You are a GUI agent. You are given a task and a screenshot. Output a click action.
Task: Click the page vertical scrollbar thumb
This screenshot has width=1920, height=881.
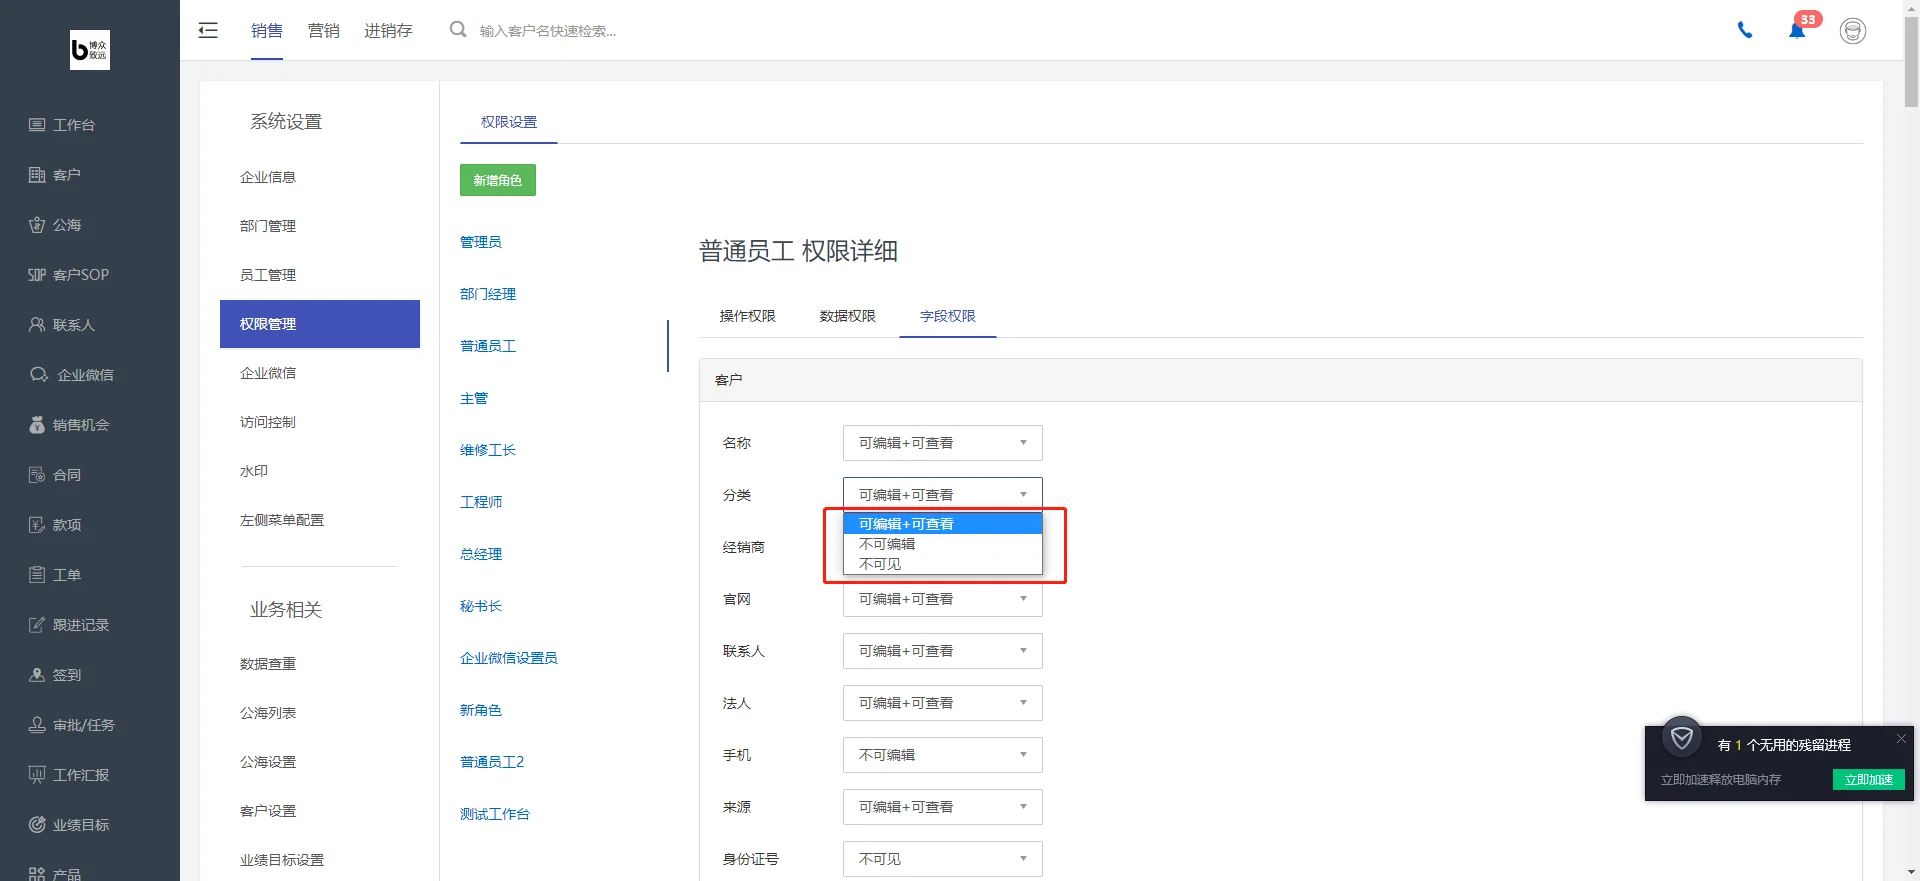[x=1911, y=60]
